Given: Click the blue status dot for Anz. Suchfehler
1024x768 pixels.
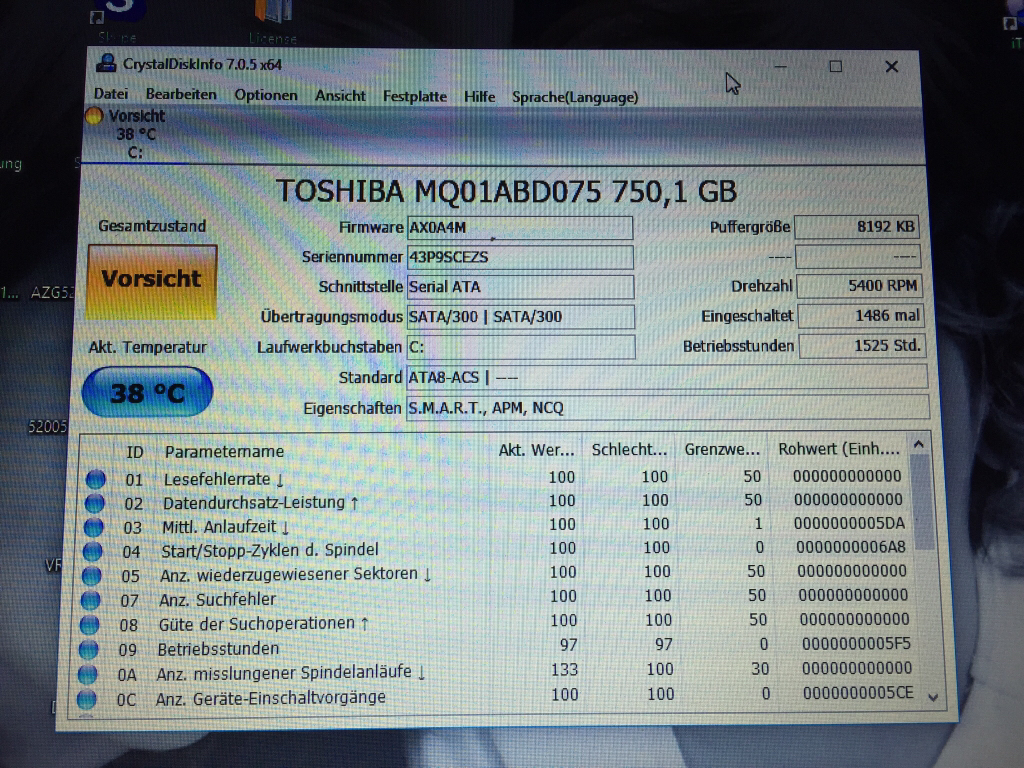Looking at the screenshot, I should [90, 600].
